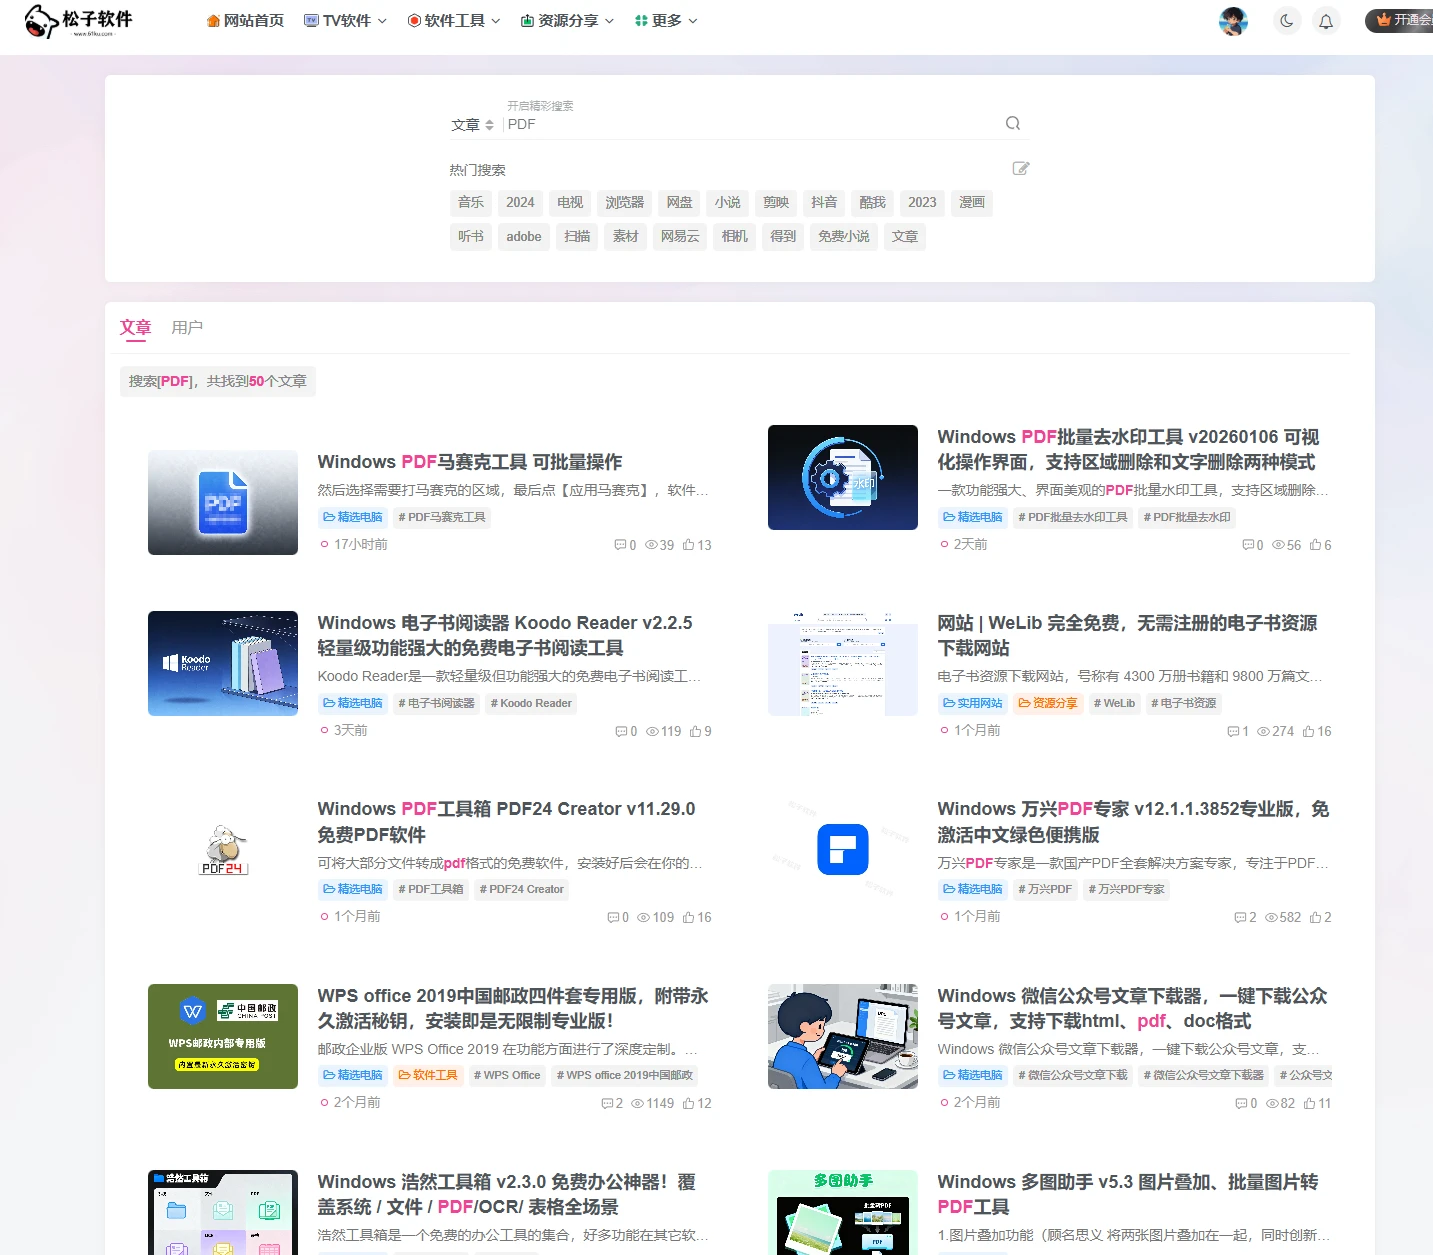Open WPS邮政内部专用版 thumbnail

coord(223,1036)
